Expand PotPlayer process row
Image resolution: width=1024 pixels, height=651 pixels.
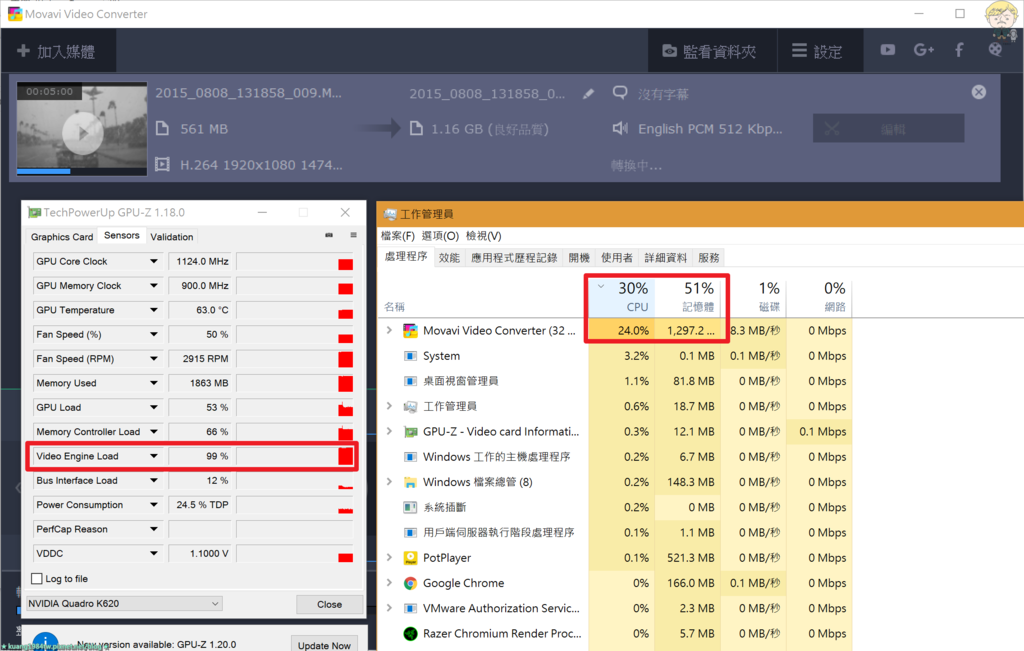pyautogui.click(x=389, y=557)
